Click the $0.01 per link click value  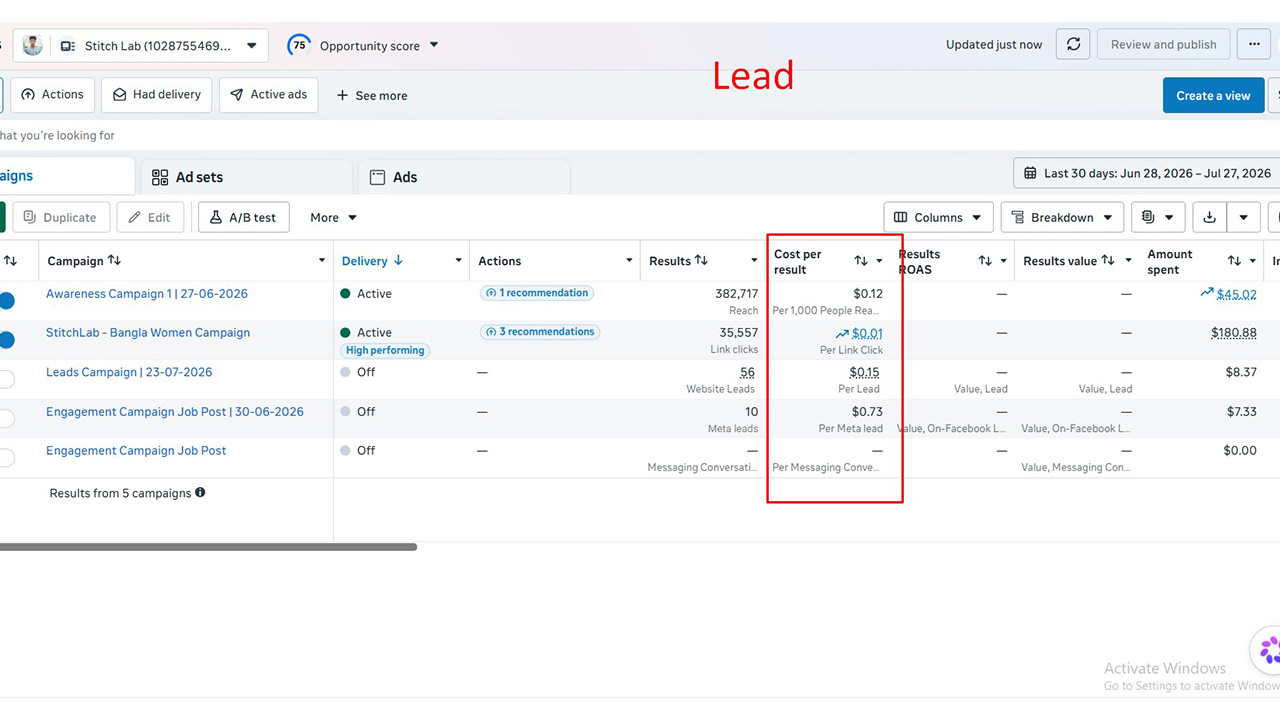coord(867,333)
